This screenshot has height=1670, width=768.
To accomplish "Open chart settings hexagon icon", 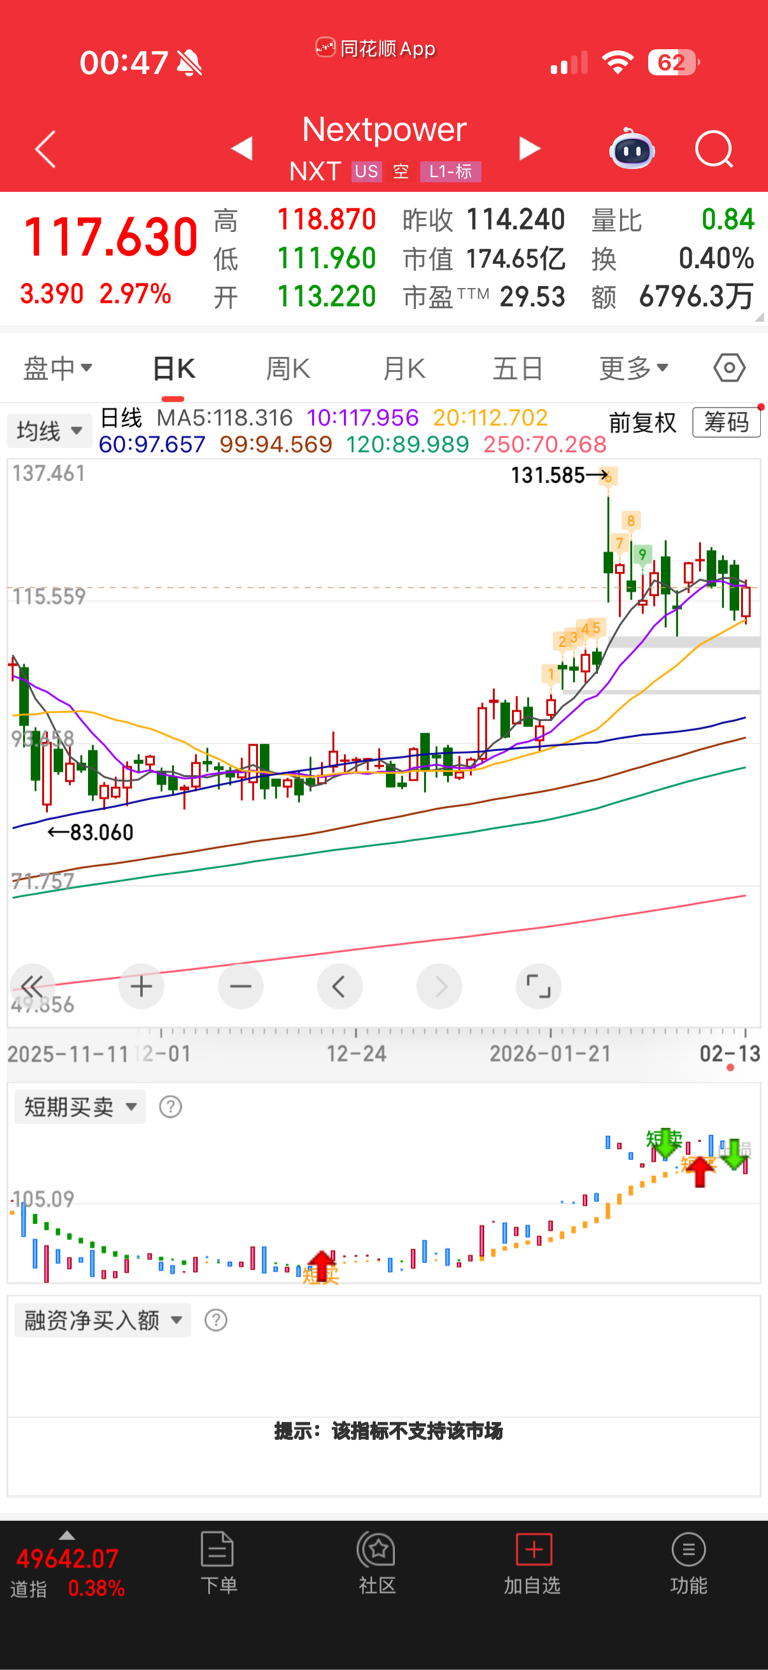I will (729, 368).
